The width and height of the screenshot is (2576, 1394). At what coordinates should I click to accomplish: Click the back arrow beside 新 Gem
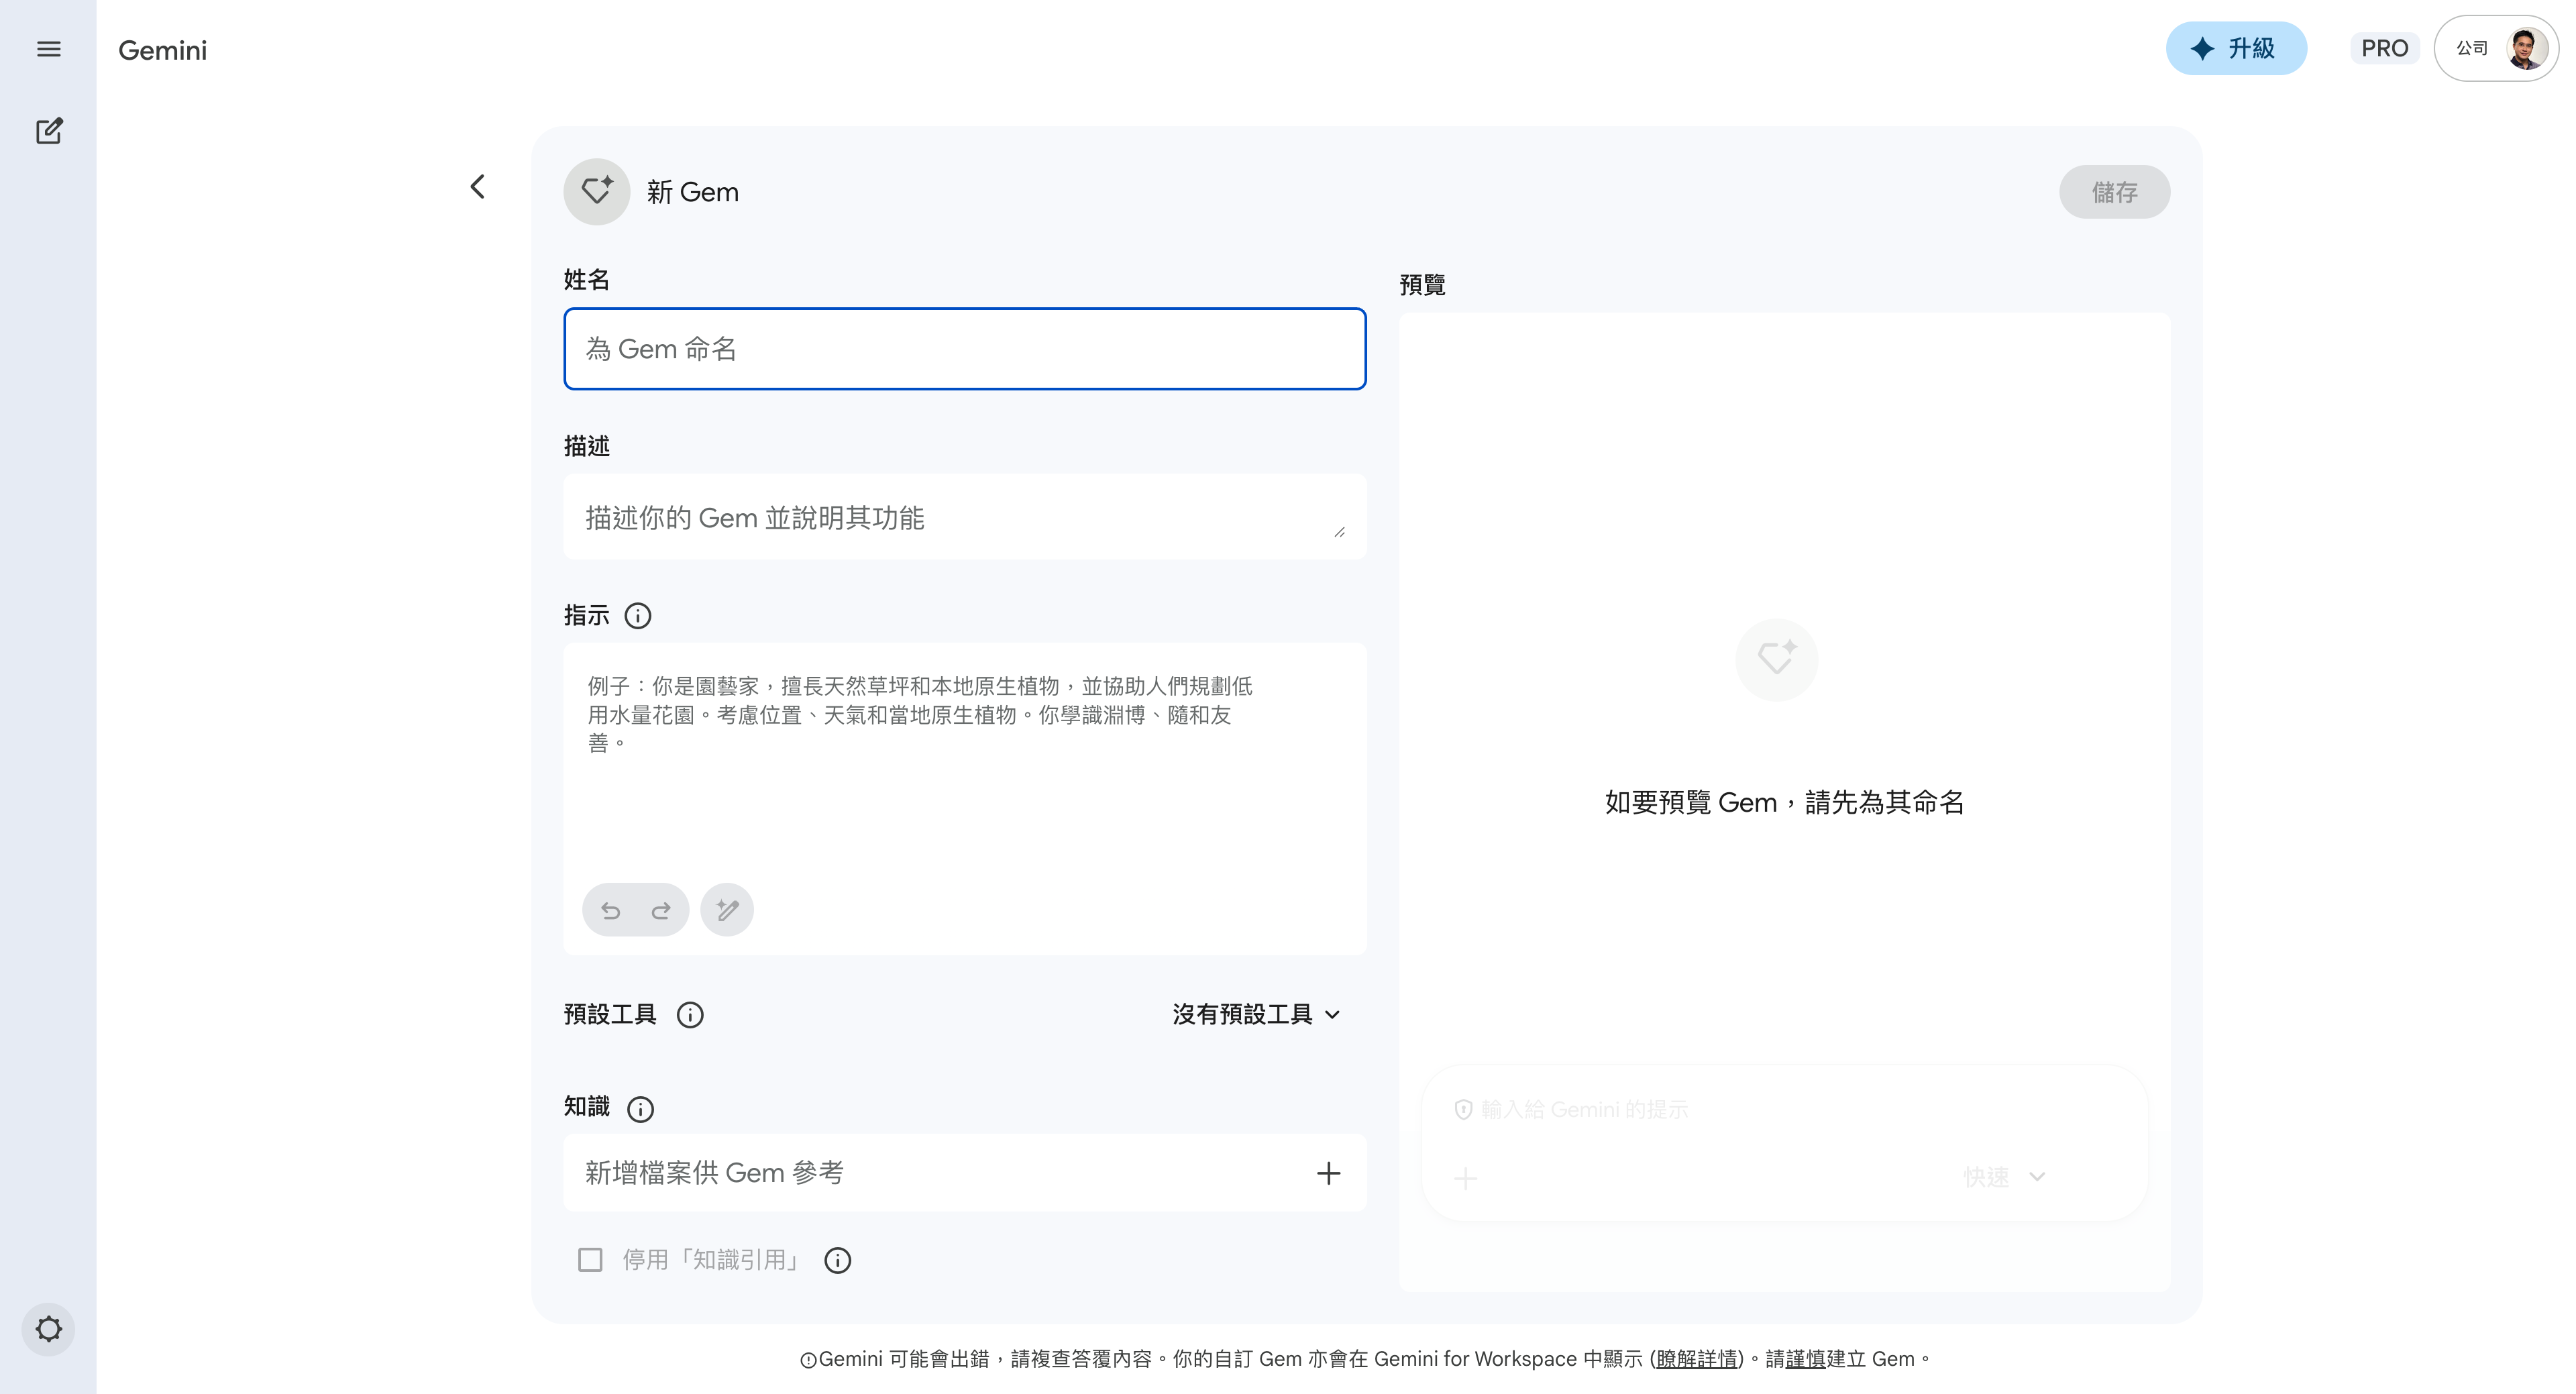(x=478, y=187)
